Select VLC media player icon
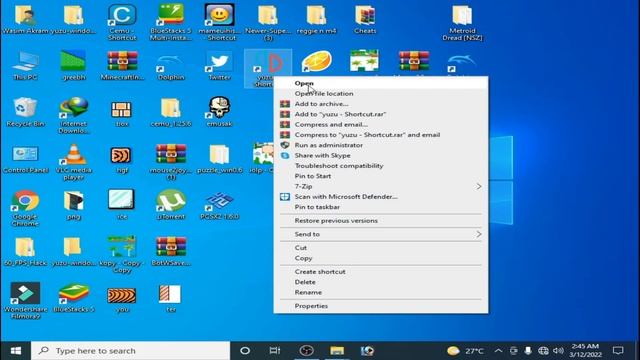Viewport: 640px width, 360px height. 74,162
